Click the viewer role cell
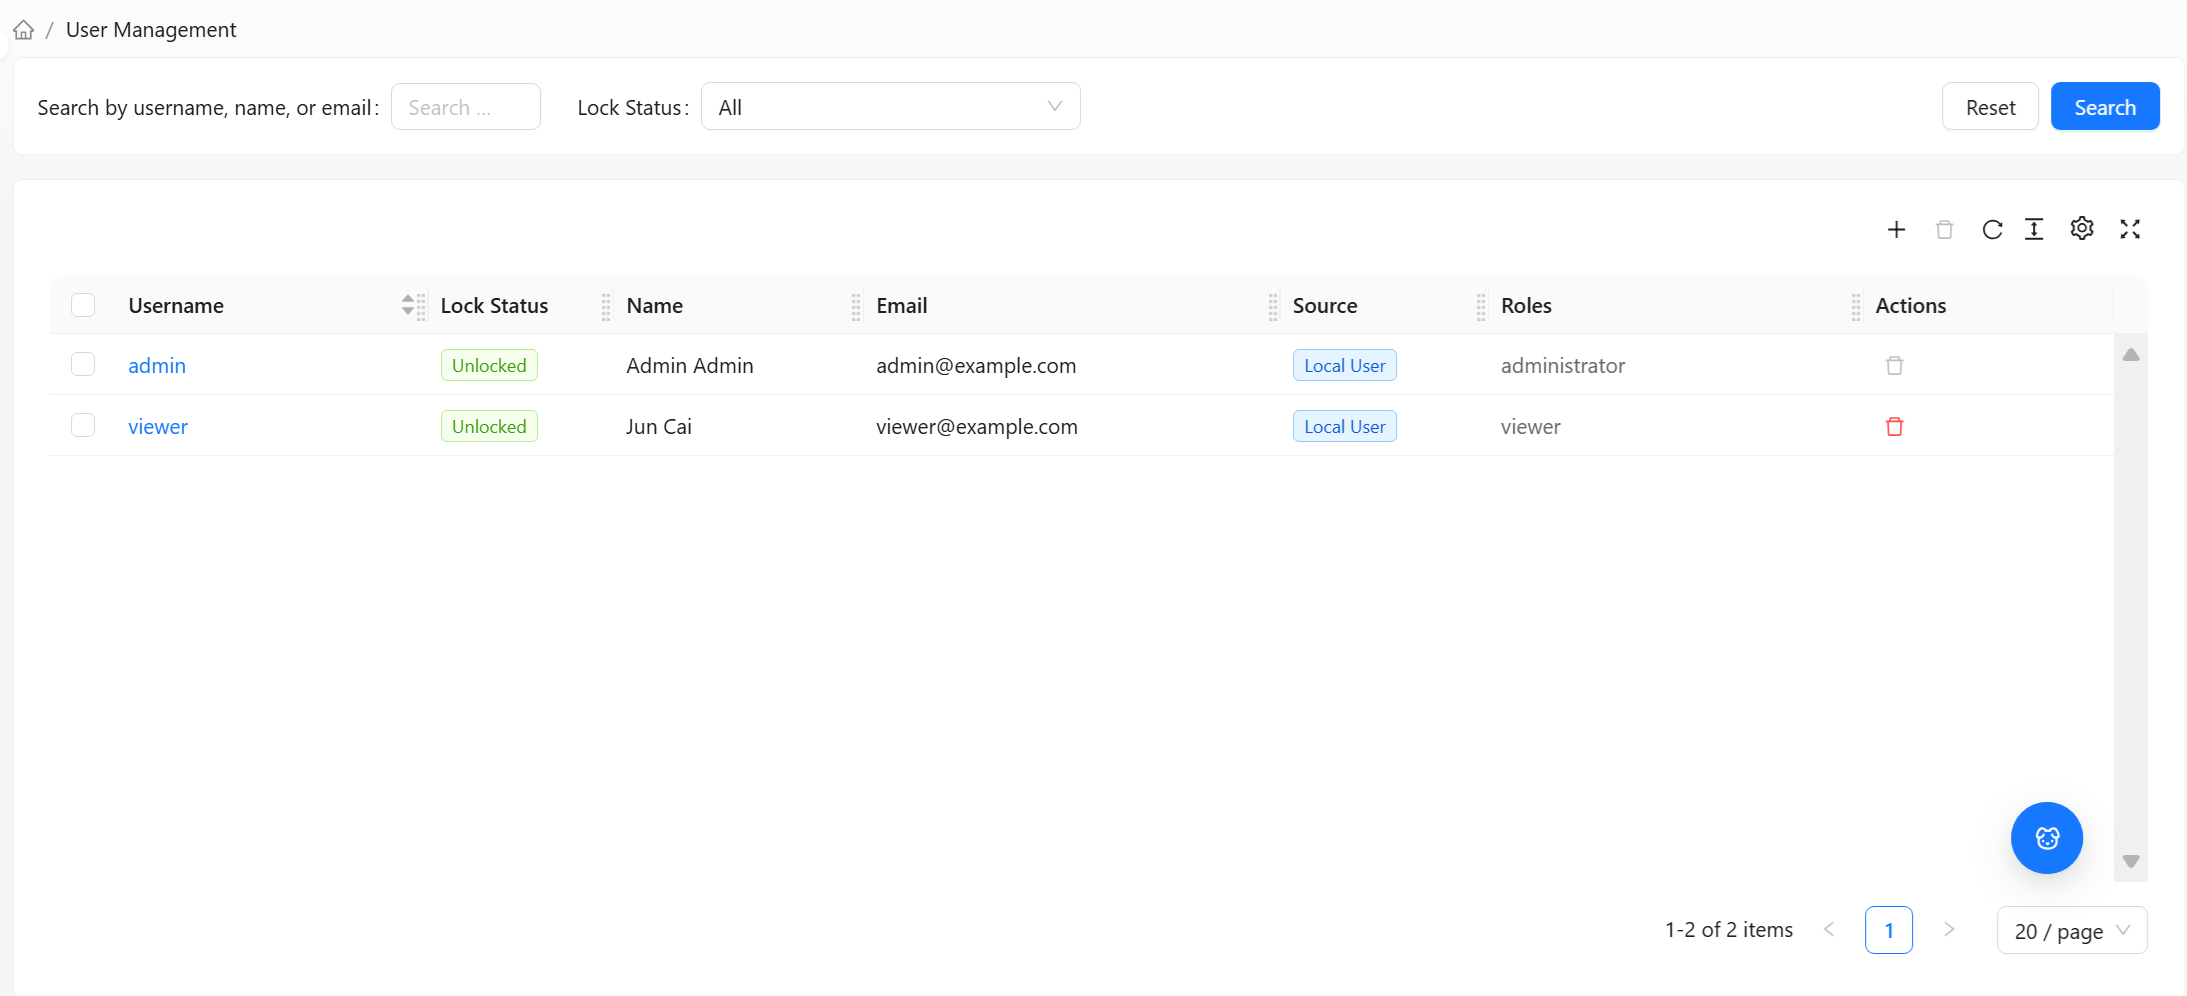This screenshot has height=996, width=2187. pos(1530,427)
